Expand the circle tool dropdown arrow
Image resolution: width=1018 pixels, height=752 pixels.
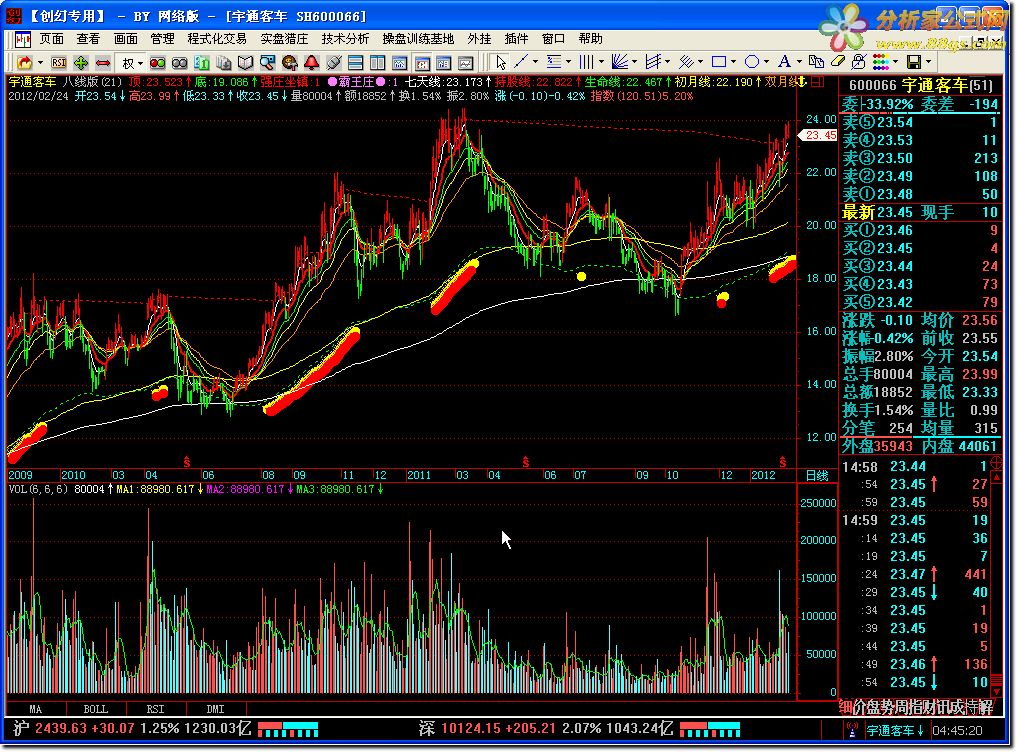pyautogui.click(x=767, y=62)
